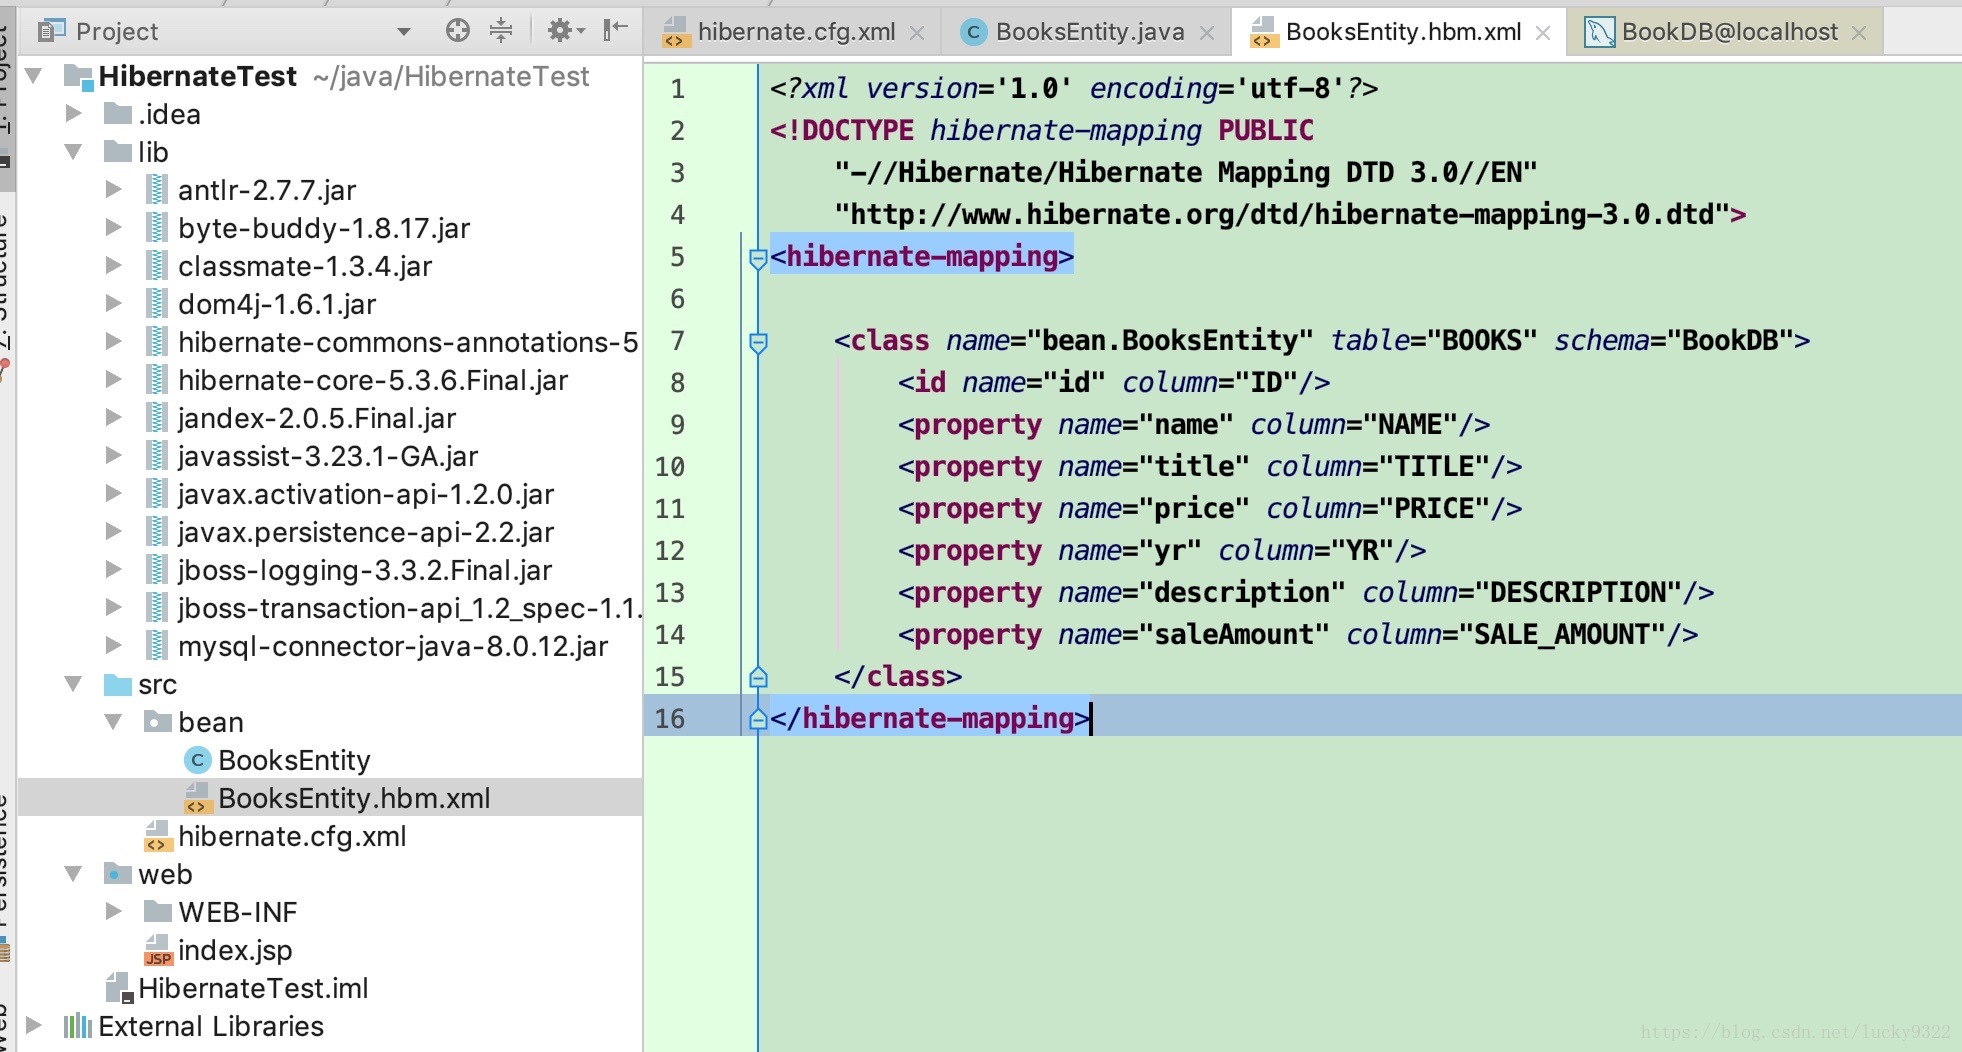Select javassist-3.23.1-GA.jar
Viewport: 1962px width, 1052px height.
point(328,456)
